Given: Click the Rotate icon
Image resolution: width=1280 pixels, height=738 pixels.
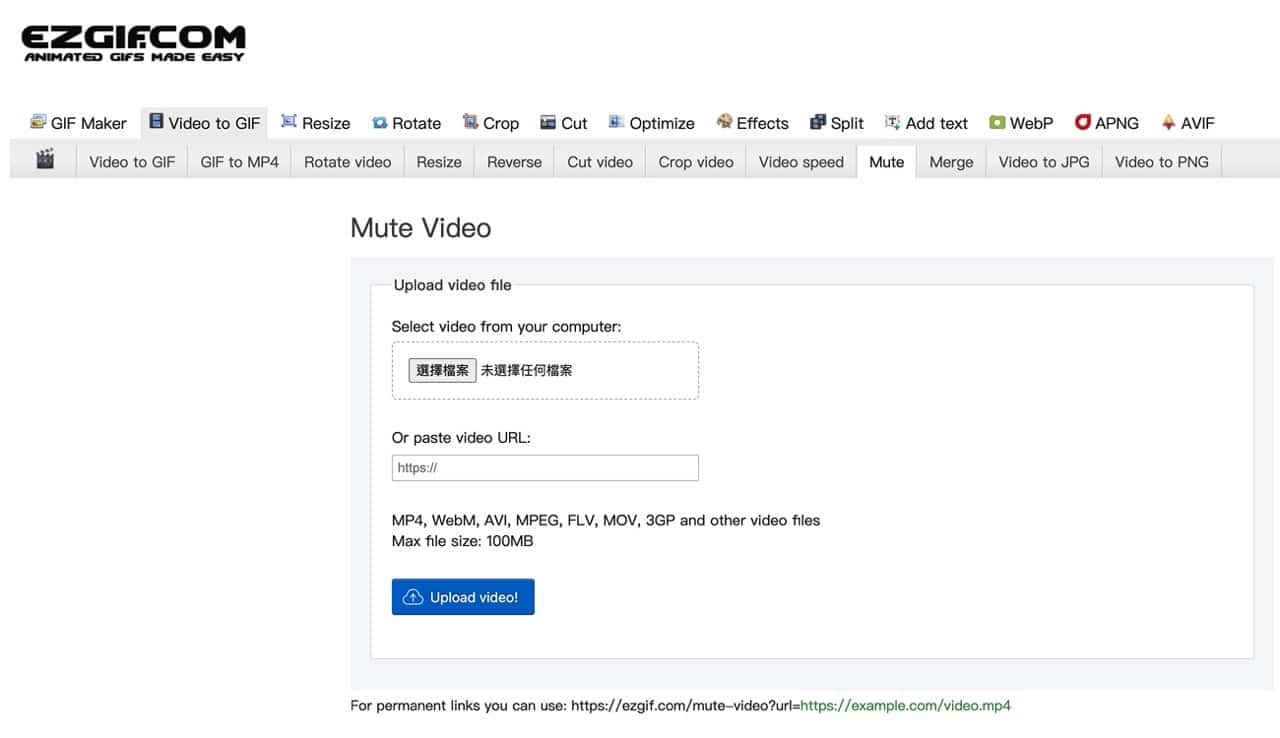Looking at the screenshot, I should pos(380,123).
